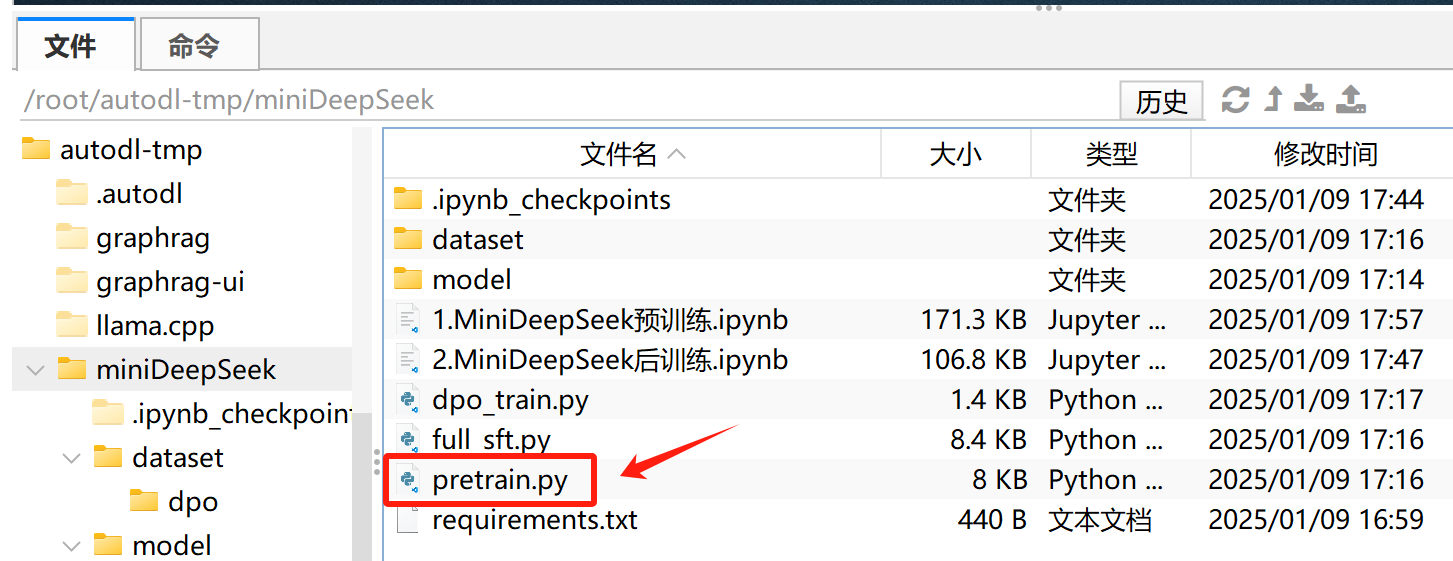Select the graphrag folder in tree
The width and height of the screenshot is (1453, 561).
pos(153,238)
